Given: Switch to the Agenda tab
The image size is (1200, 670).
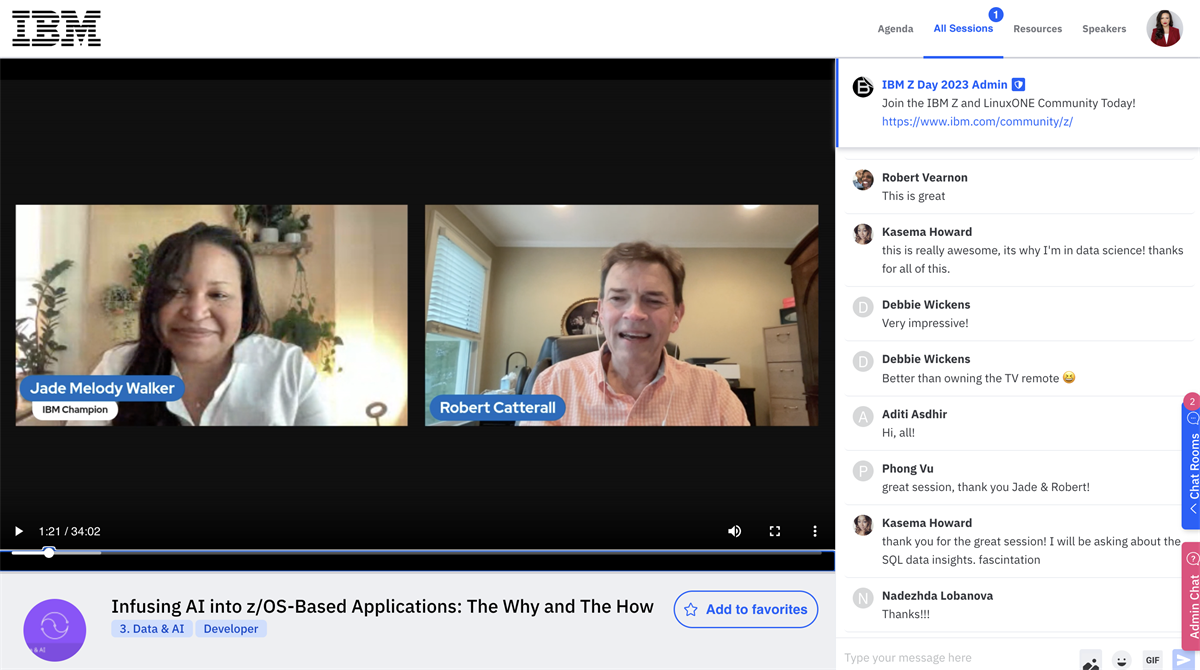Looking at the screenshot, I should coord(895,28).
